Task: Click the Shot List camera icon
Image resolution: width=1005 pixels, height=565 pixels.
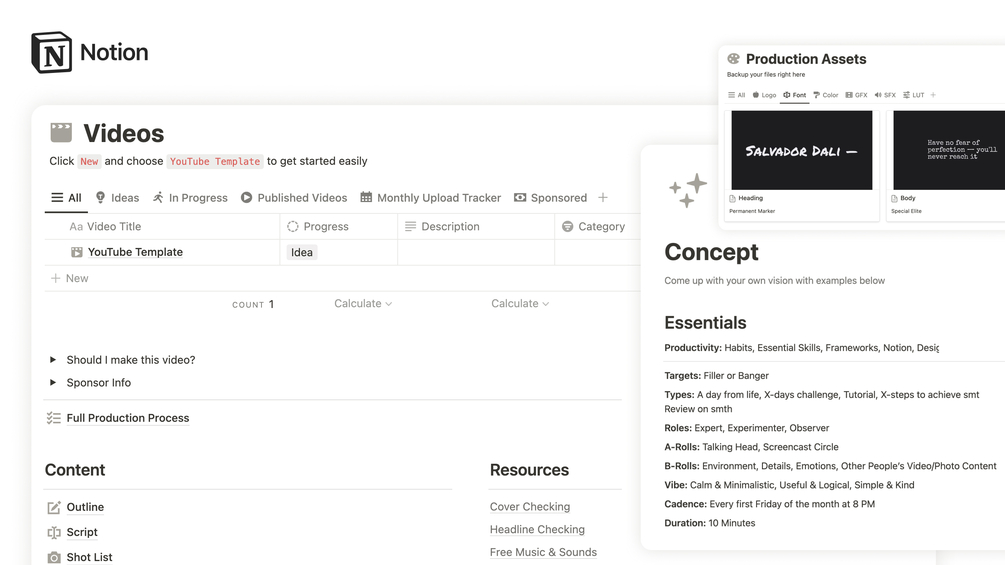Action: pyautogui.click(x=54, y=557)
